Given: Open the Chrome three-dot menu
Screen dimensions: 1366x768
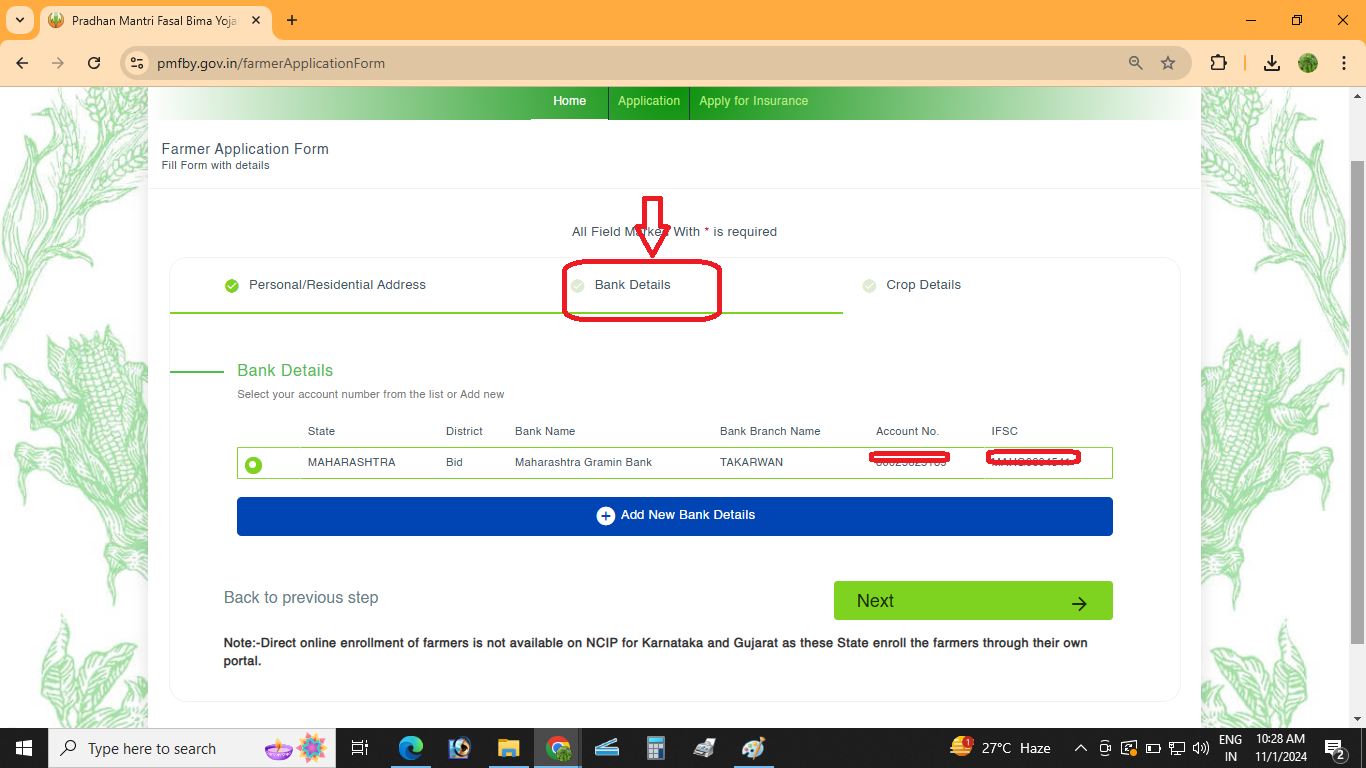Looking at the screenshot, I should coord(1344,62).
